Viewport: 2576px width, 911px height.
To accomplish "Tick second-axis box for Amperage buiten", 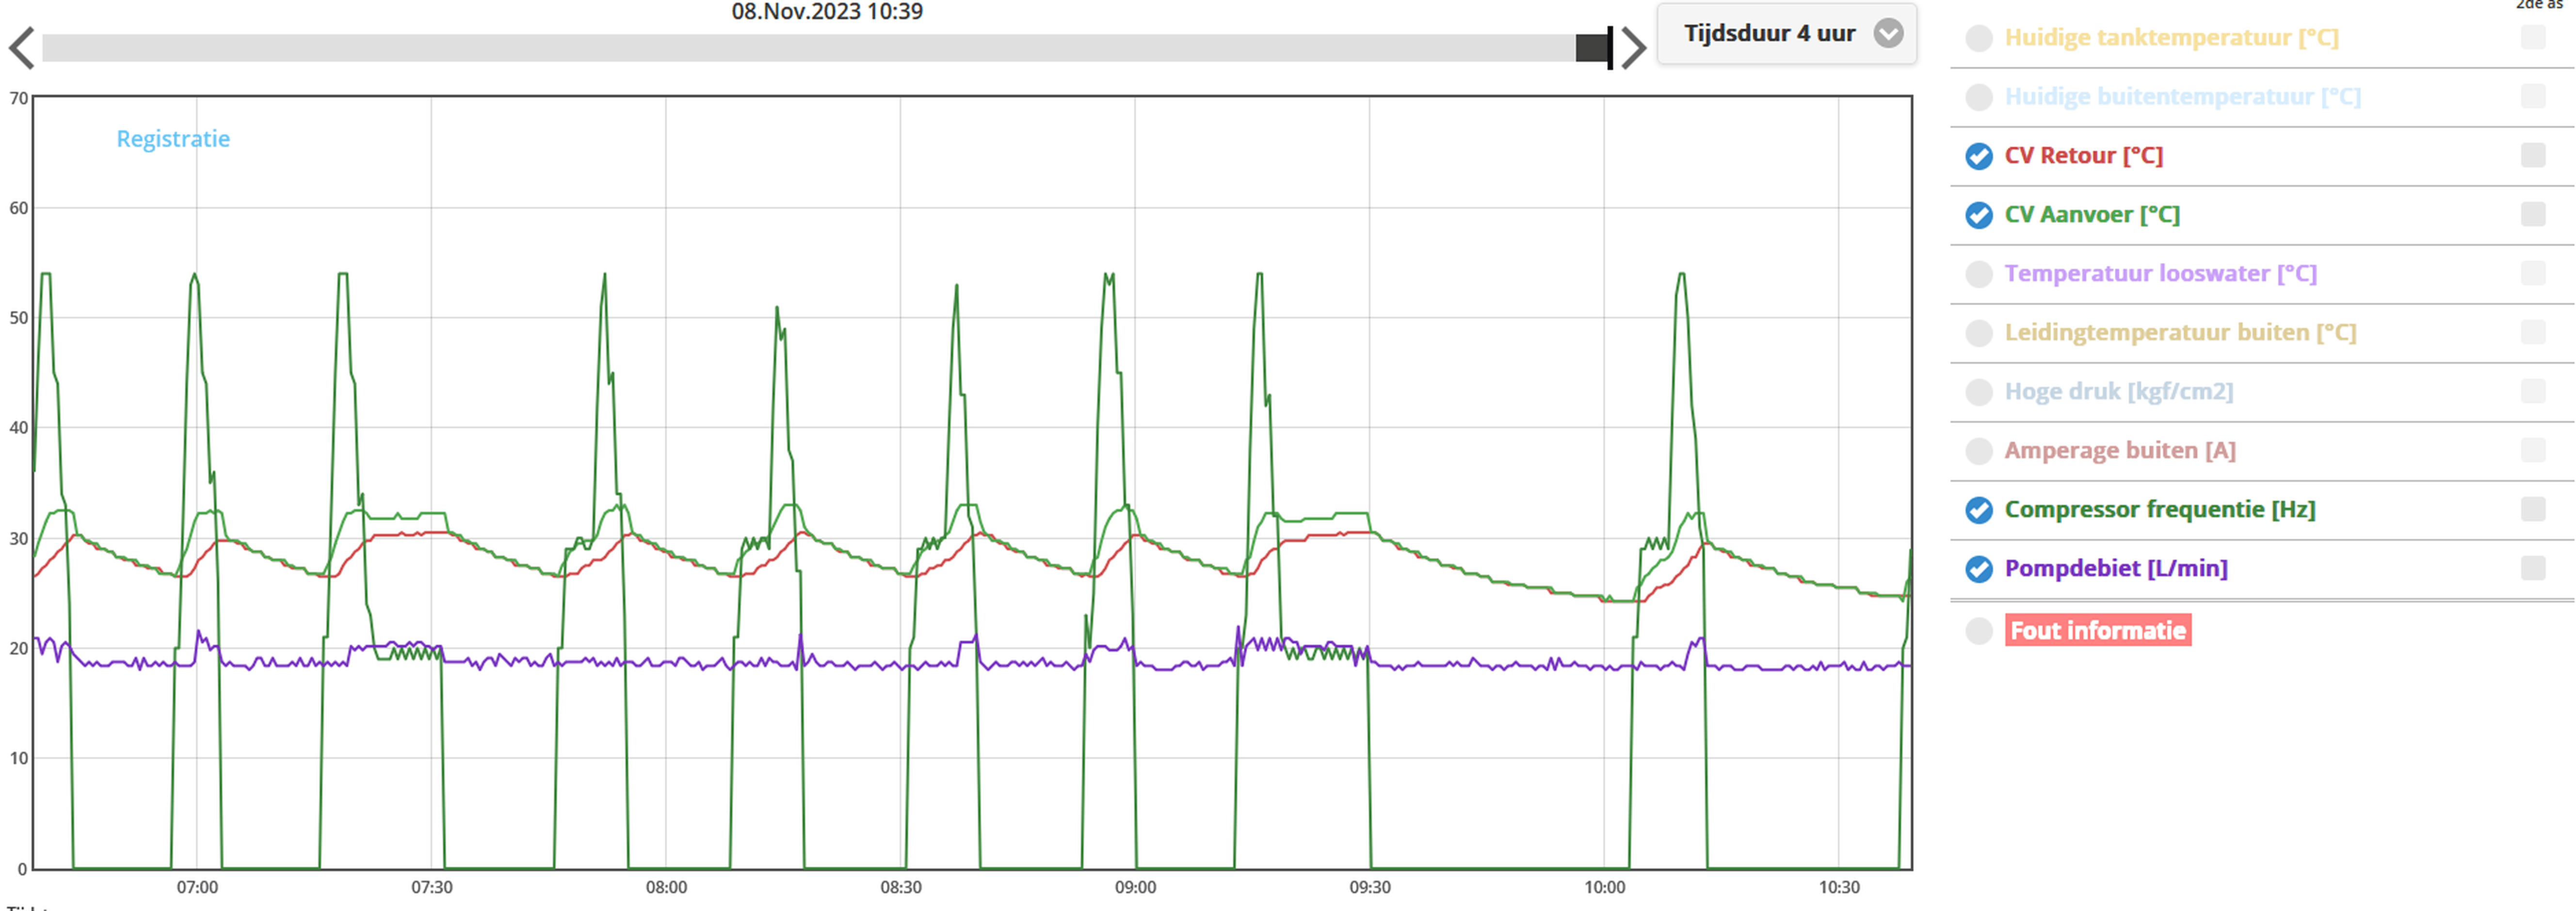I will tap(2533, 450).
